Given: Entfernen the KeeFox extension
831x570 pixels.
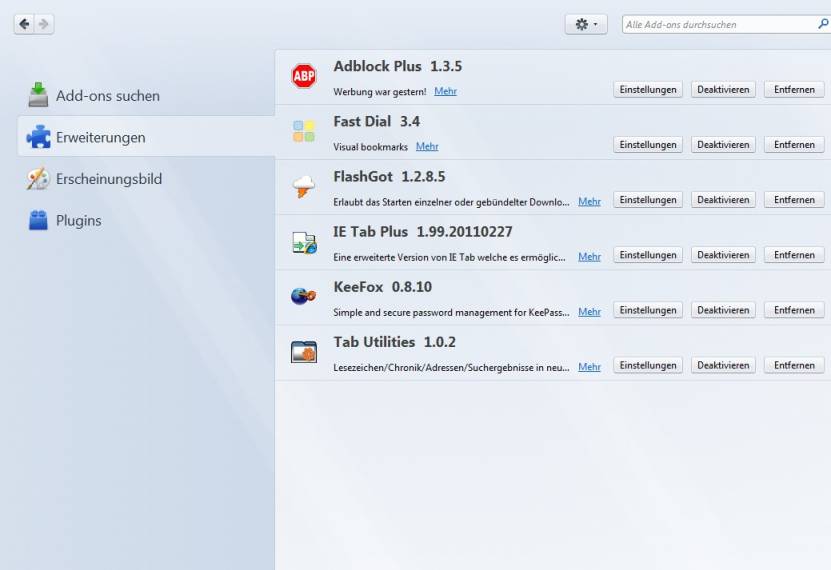Looking at the screenshot, I should point(794,310).
